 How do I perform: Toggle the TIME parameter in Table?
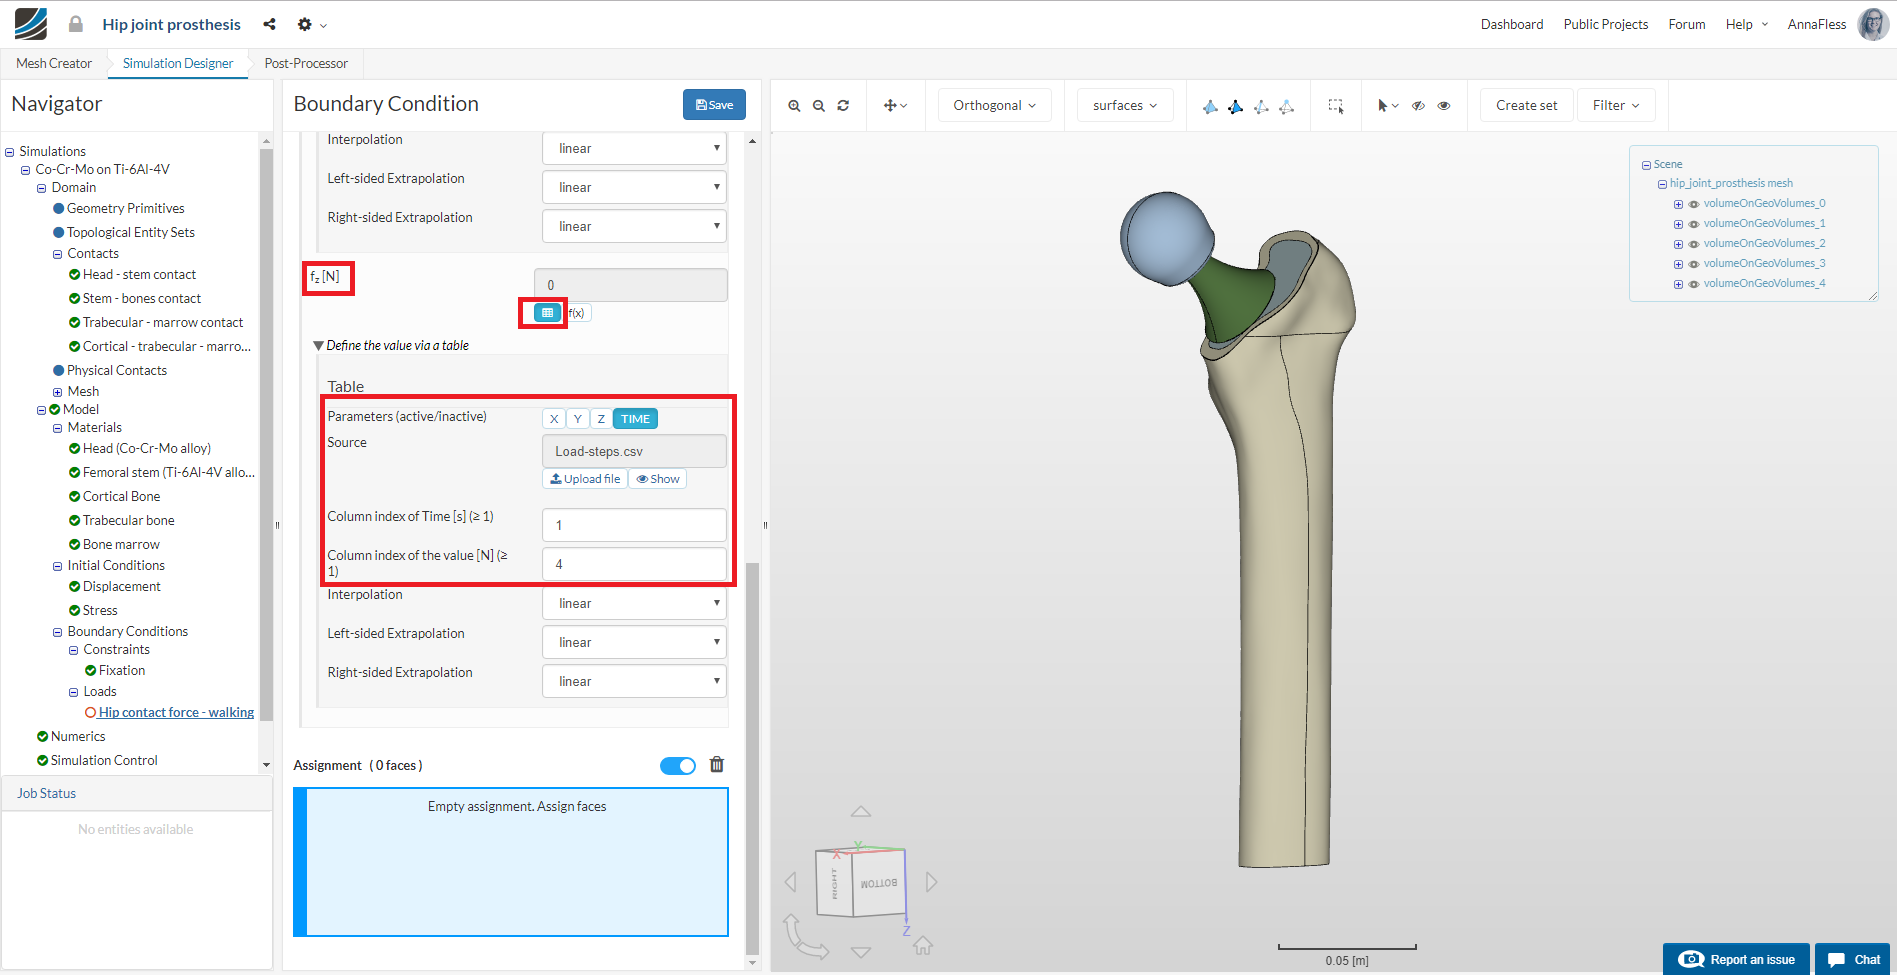635,419
